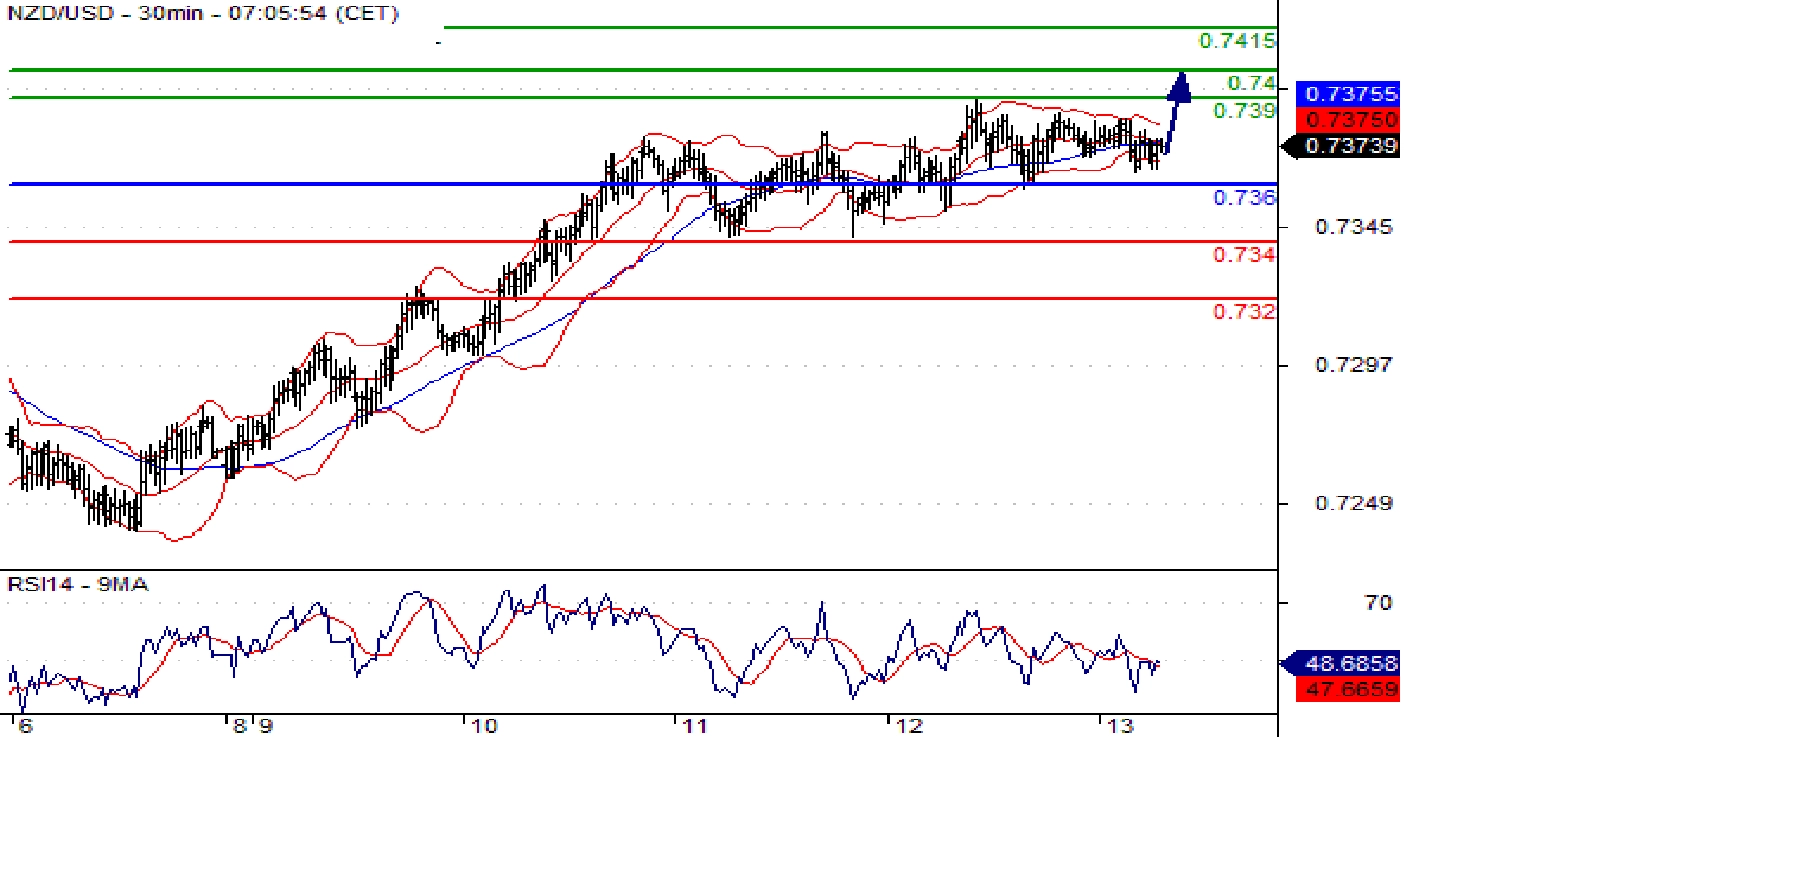Select the red 0.73750 price tag
Image resolution: width=1800 pixels, height=874 pixels.
1347,119
